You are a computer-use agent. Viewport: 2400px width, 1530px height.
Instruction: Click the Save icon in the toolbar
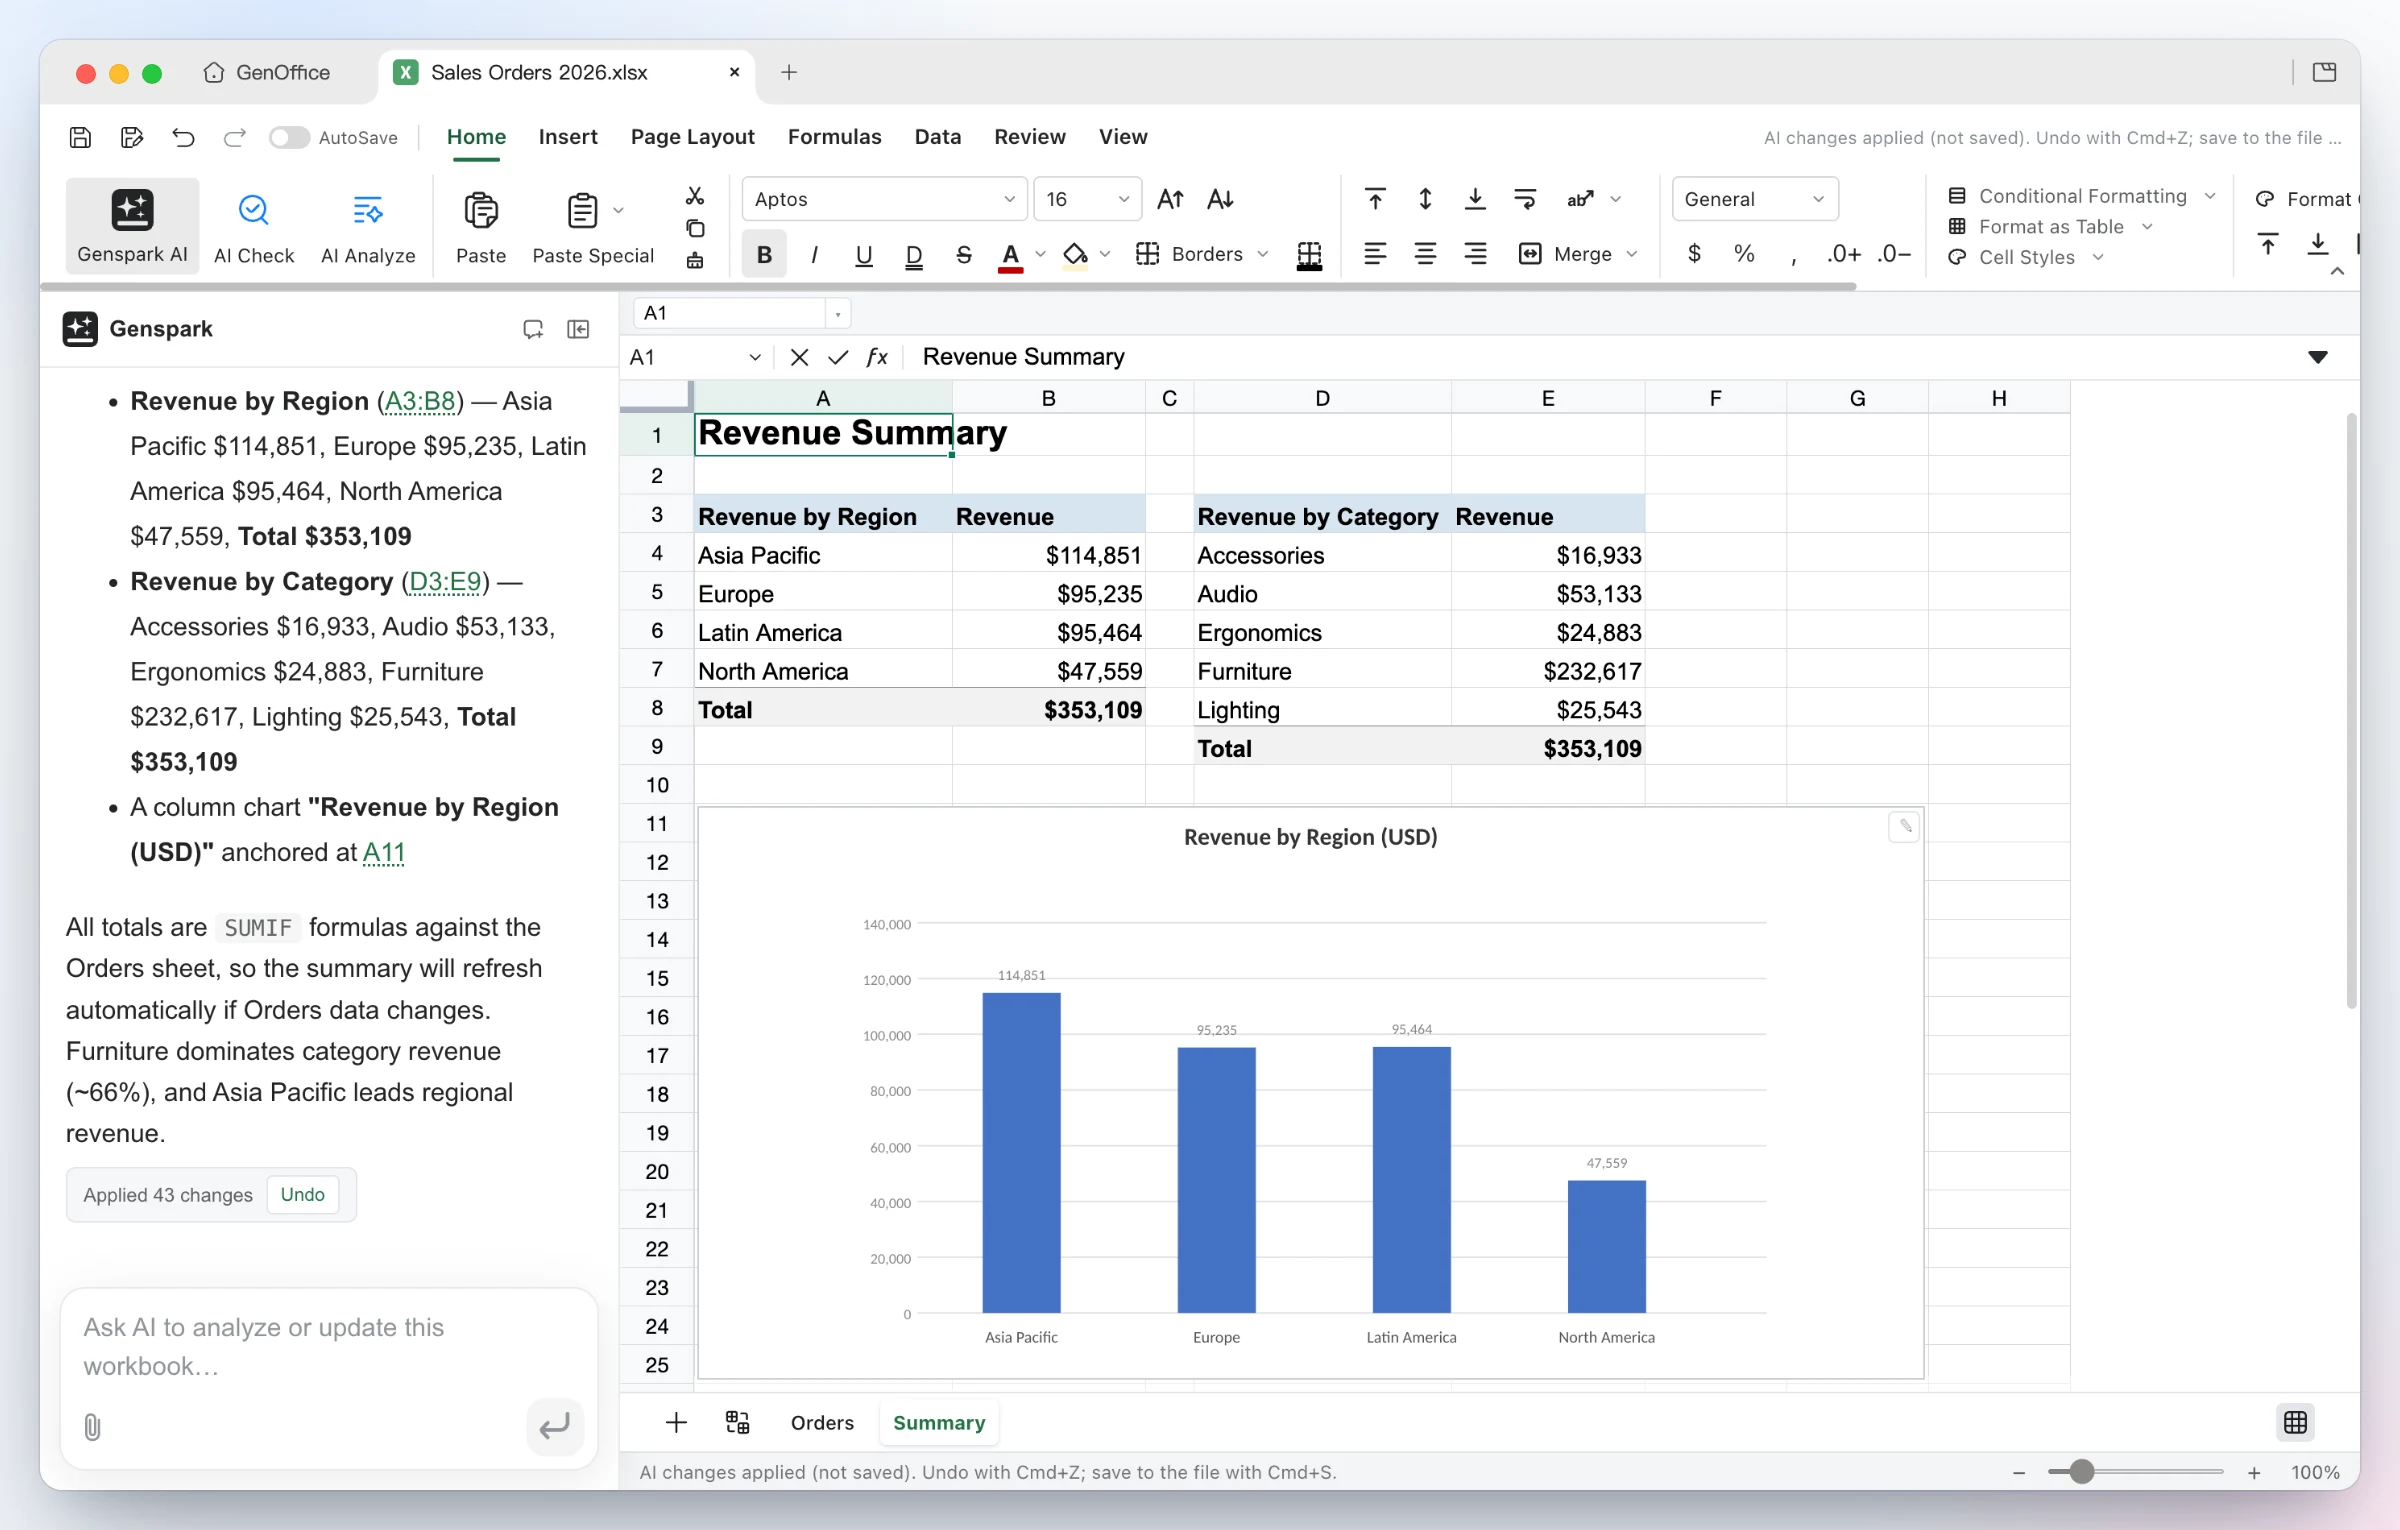pos(80,137)
